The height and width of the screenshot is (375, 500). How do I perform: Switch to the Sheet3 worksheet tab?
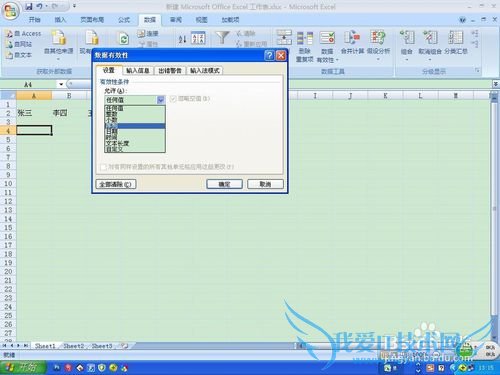(102, 346)
